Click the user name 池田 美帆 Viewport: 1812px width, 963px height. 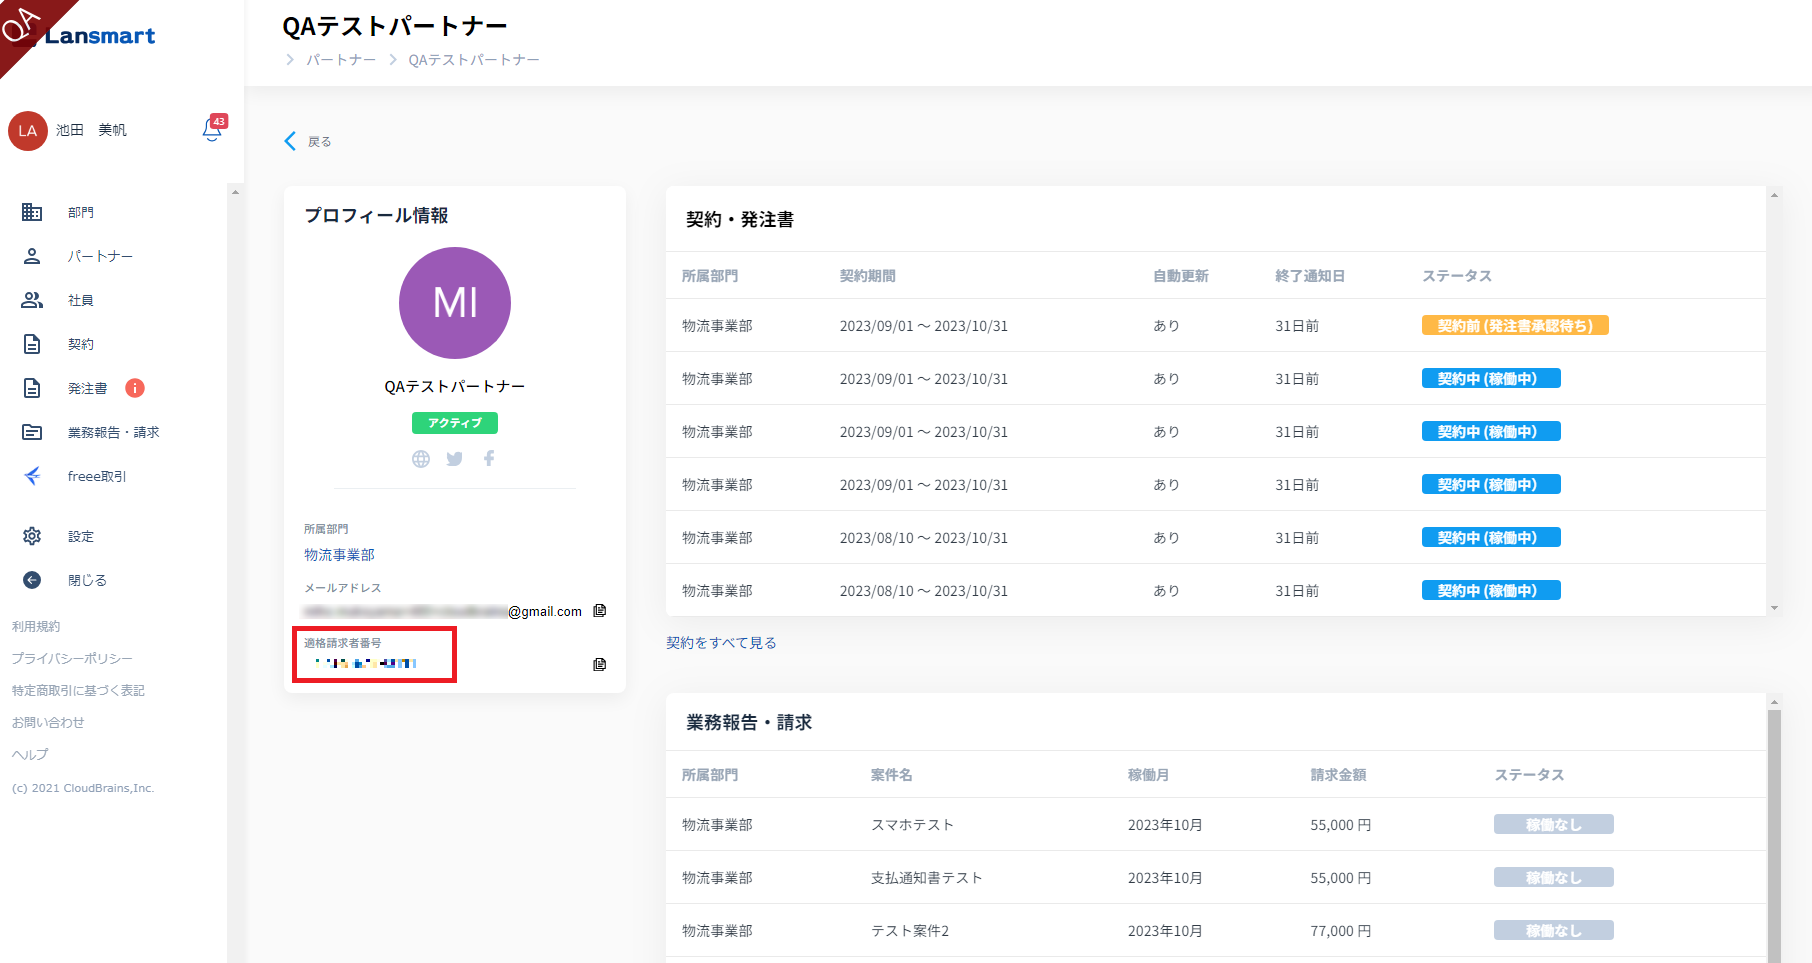tap(91, 131)
